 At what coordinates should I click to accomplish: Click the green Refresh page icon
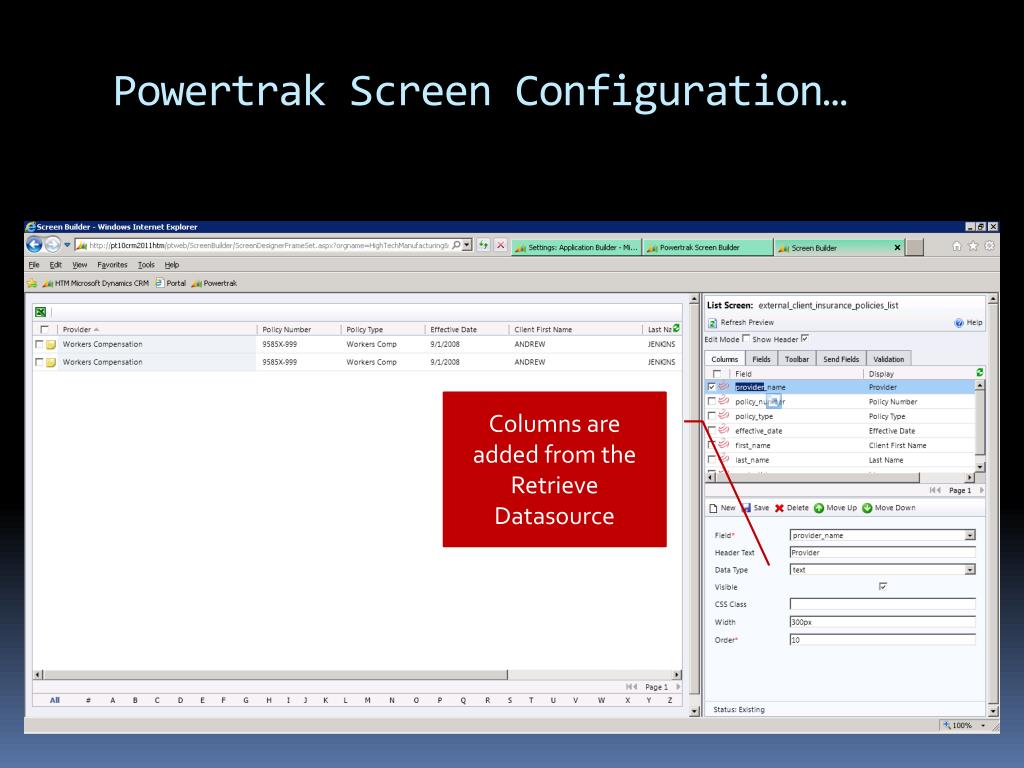click(x=483, y=245)
